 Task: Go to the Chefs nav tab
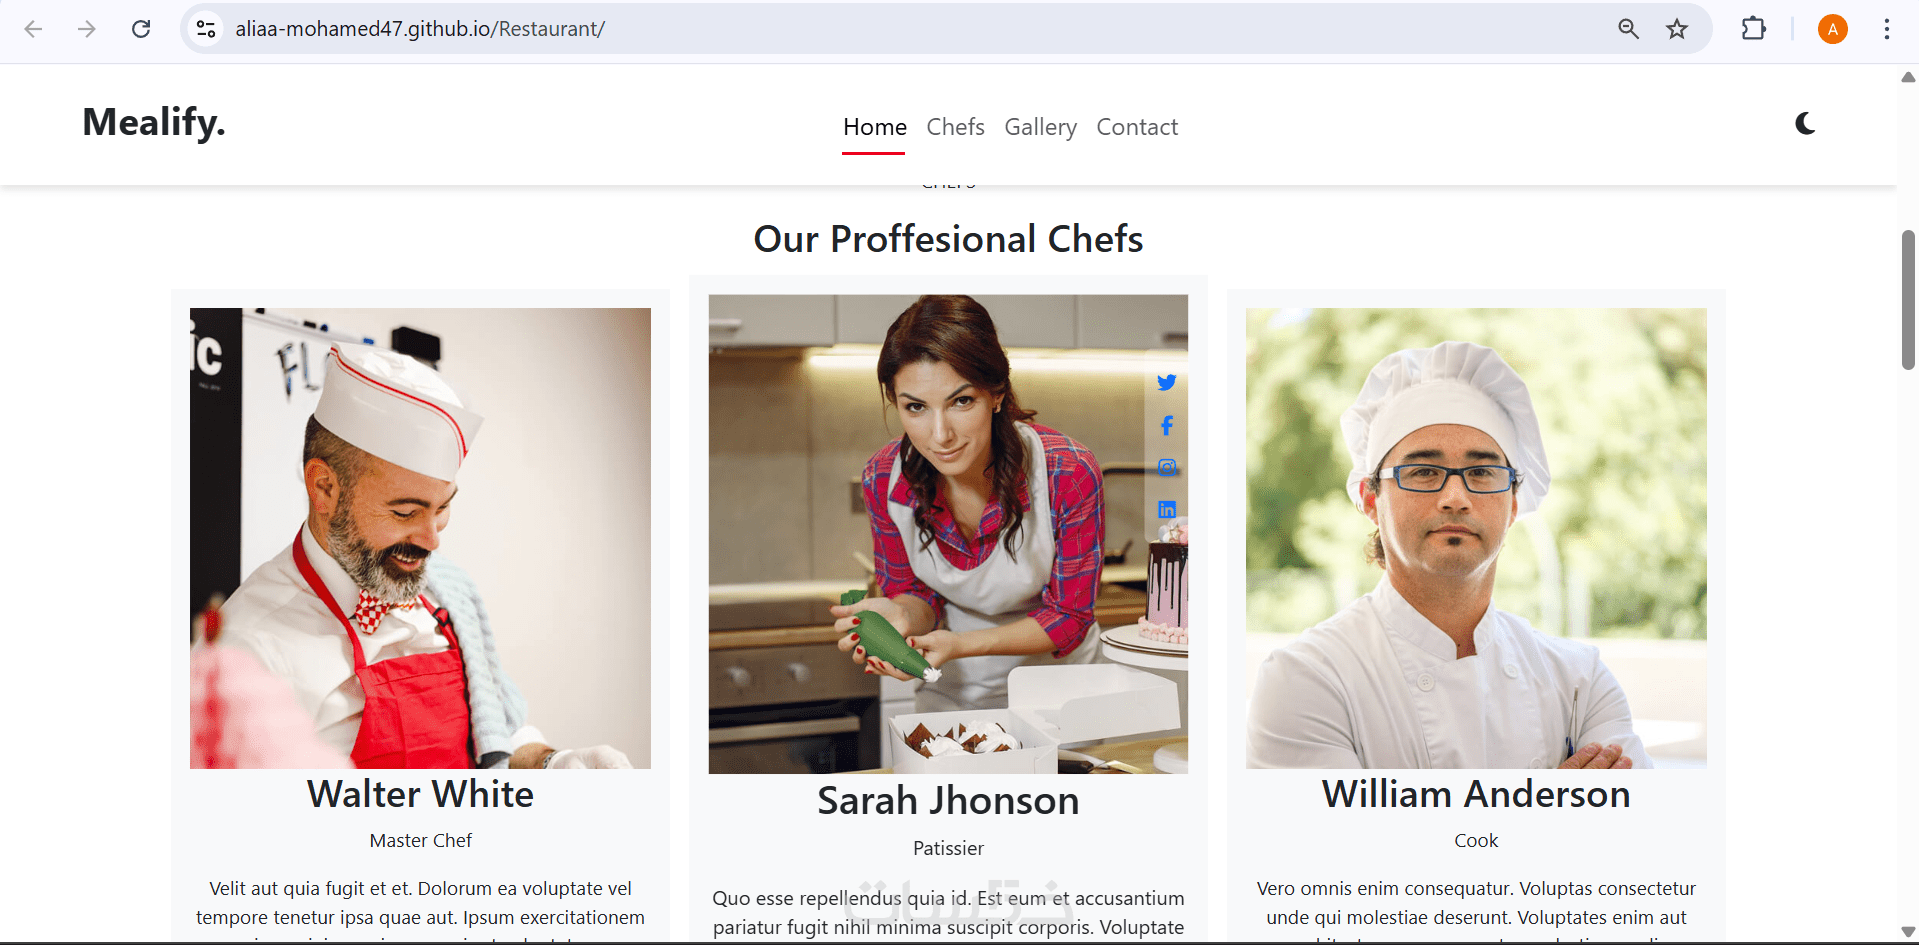coord(955,127)
